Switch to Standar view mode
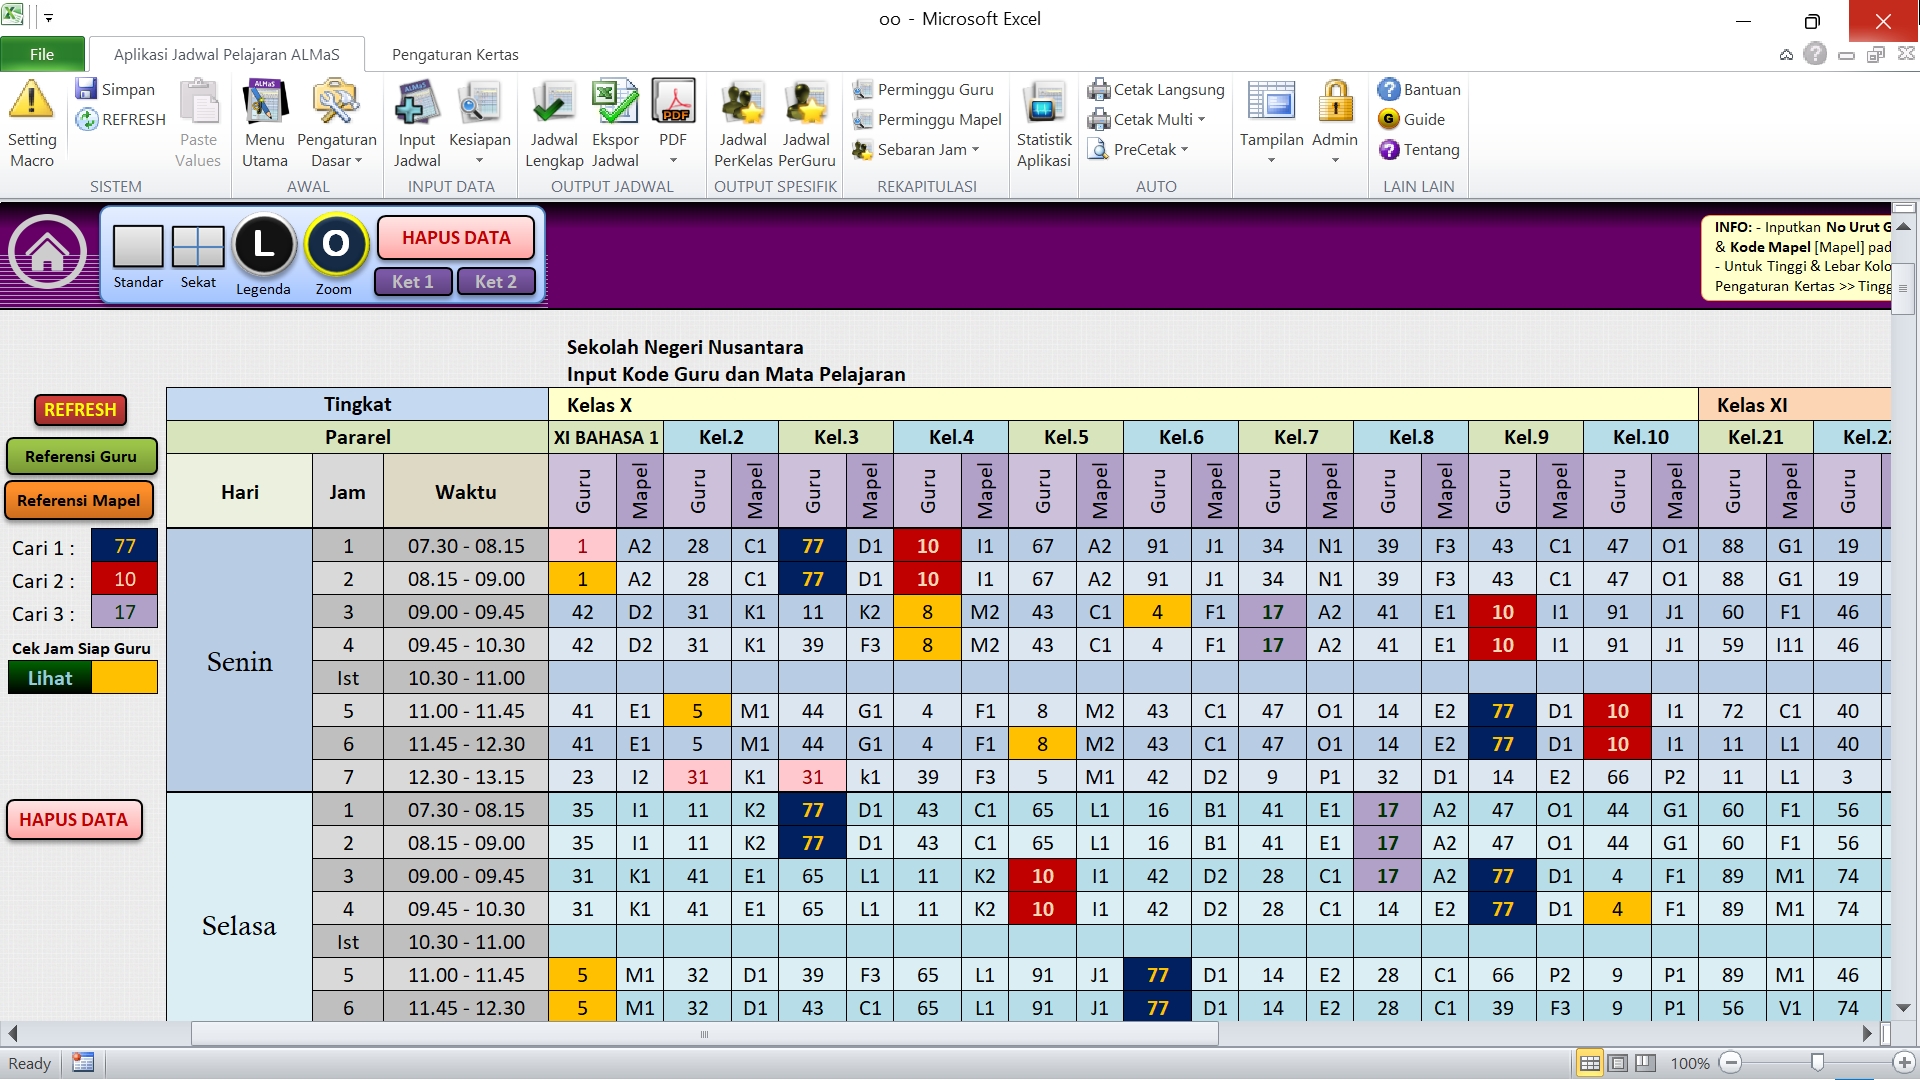The width and height of the screenshot is (1920, 1080). (x=138, y=247)
